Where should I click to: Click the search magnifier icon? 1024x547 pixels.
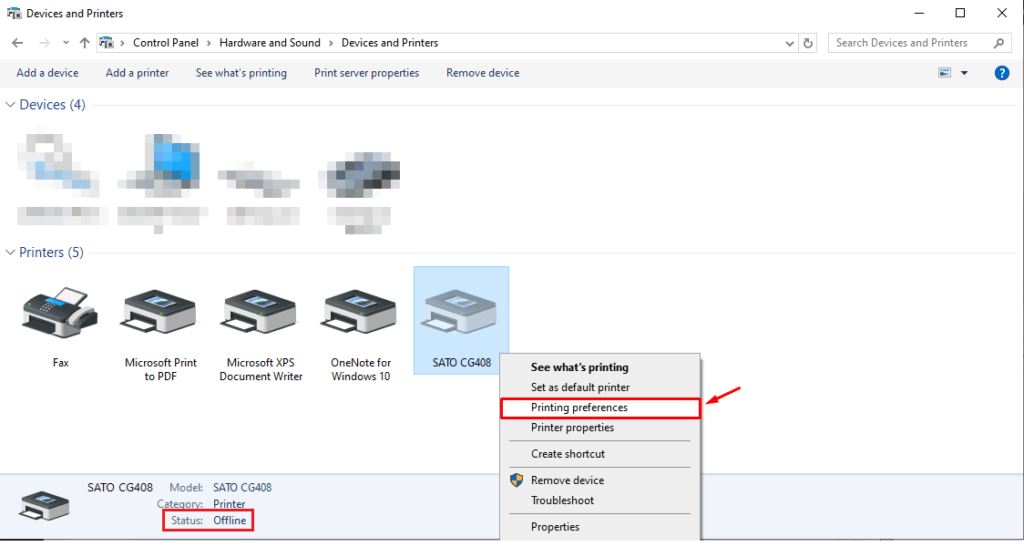999,43
